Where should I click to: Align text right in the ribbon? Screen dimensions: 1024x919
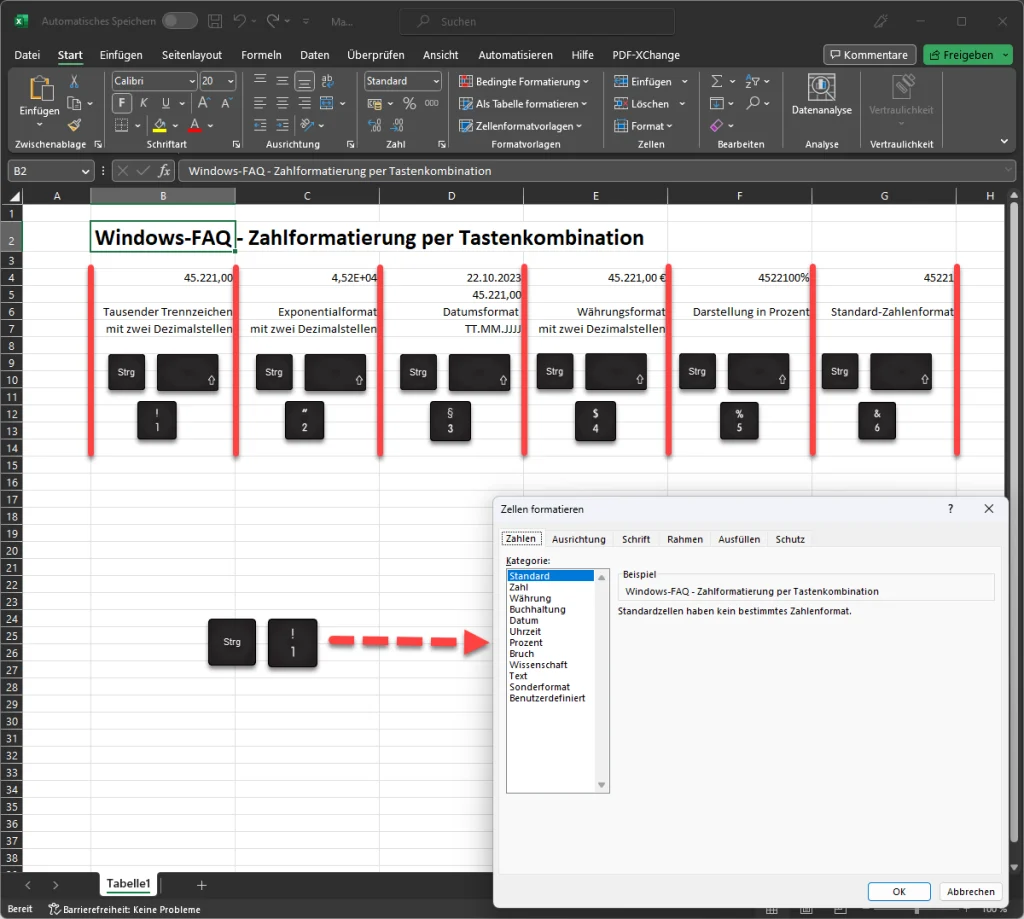point(304,103)
